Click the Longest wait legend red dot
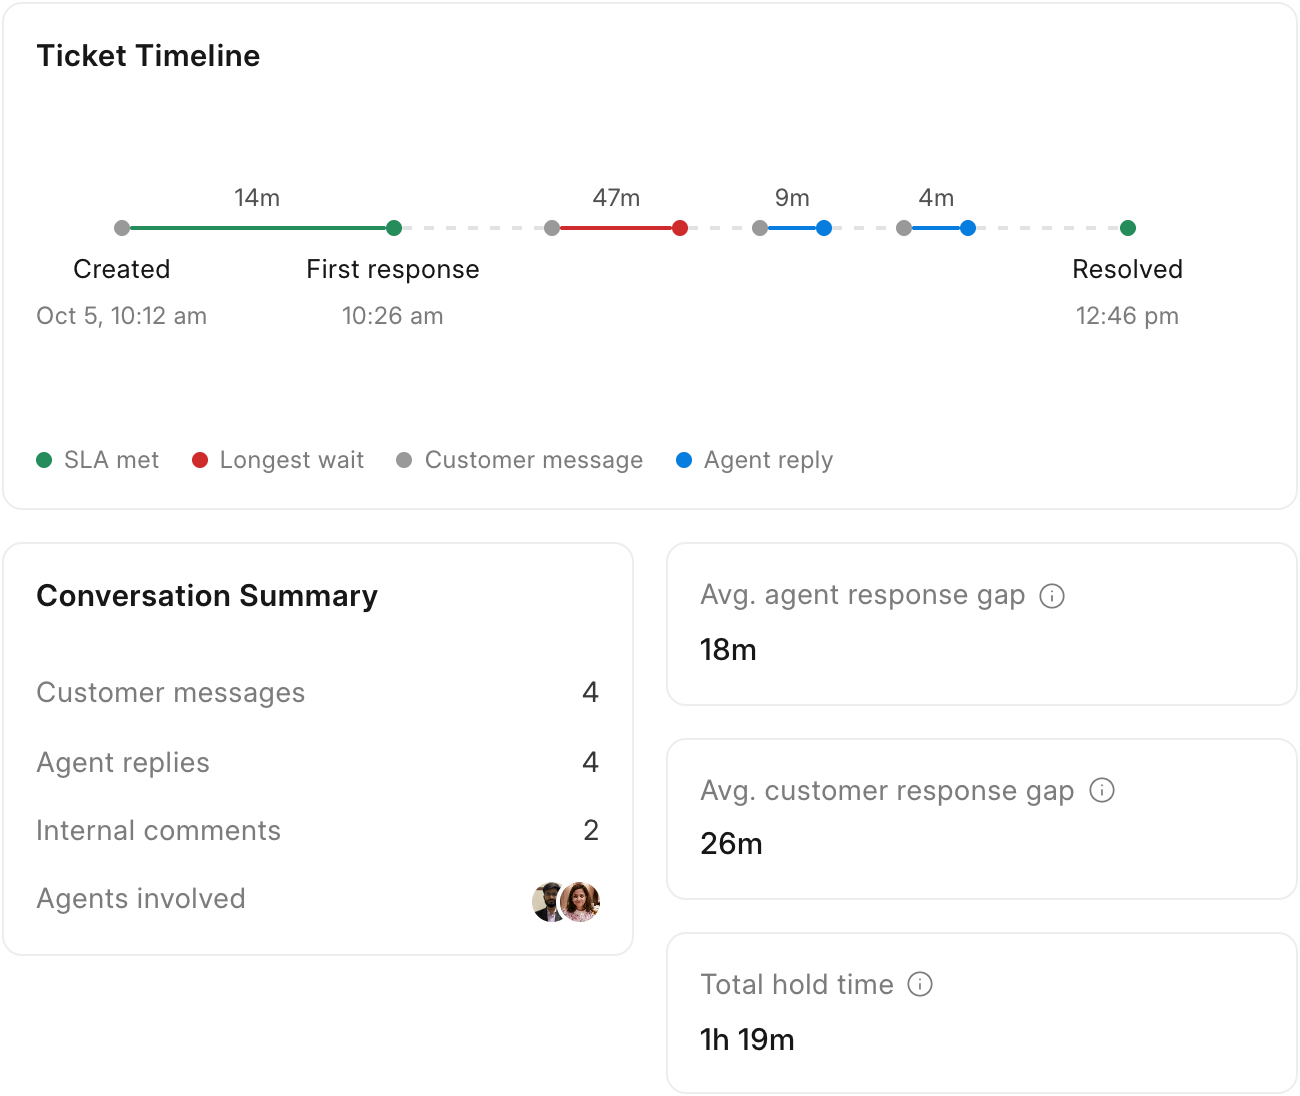1300x1096 pixels. click(200, 460)
